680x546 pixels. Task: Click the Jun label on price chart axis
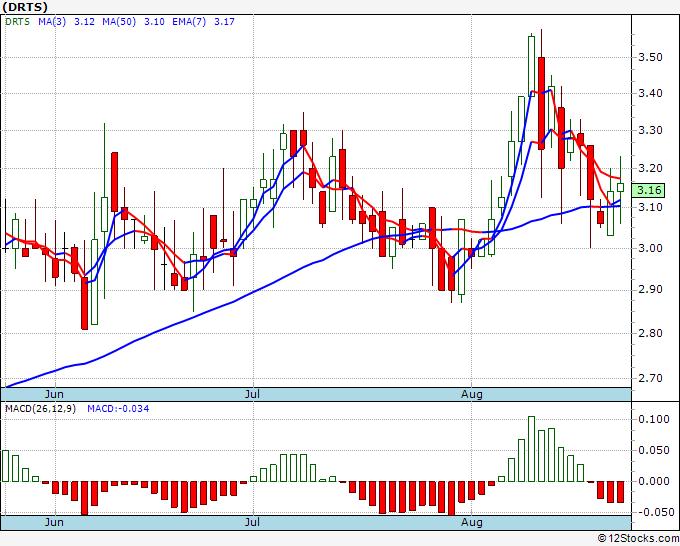point(54,395)
